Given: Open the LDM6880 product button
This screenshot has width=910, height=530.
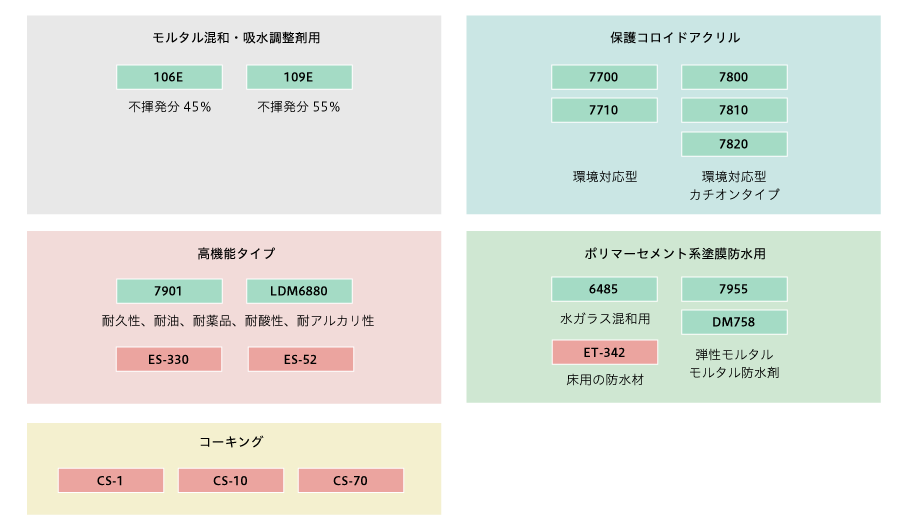Looking at the screenshot, I should tap(299, 291).
